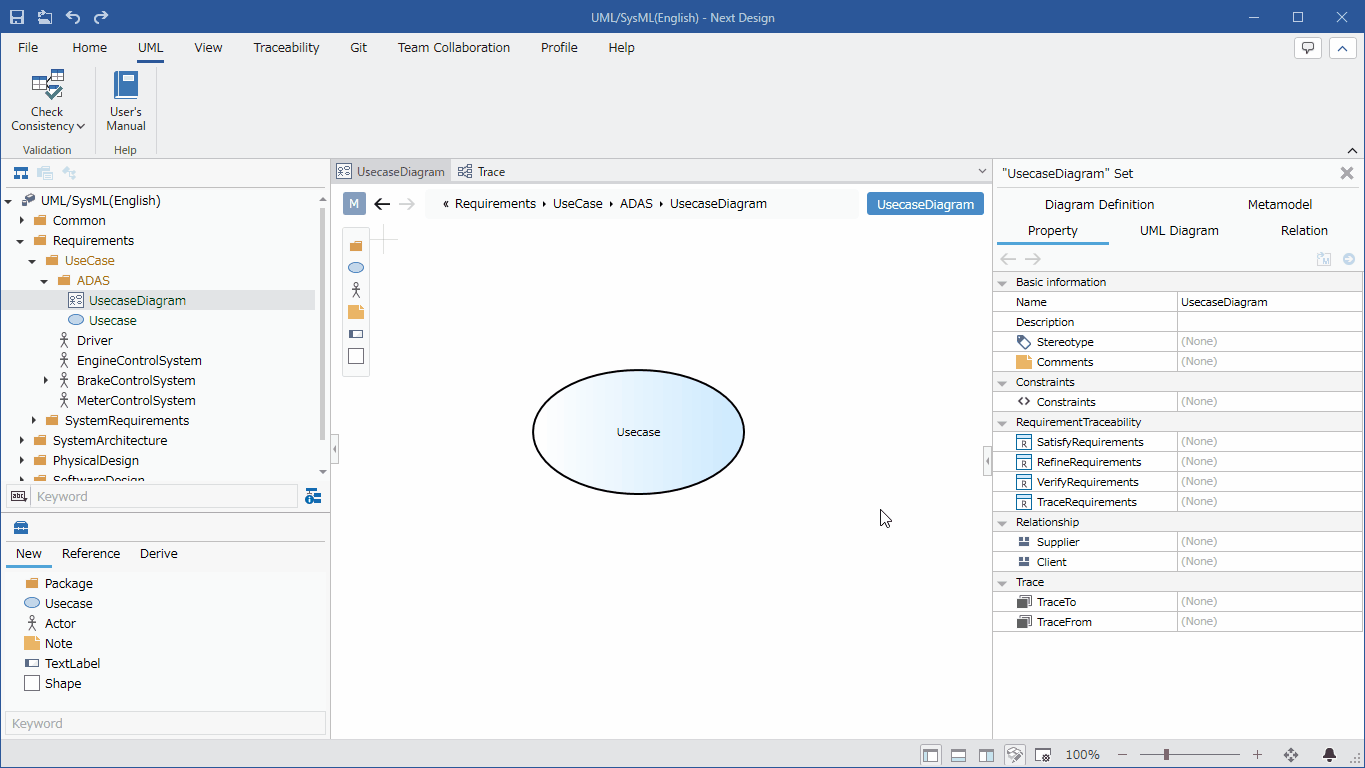This screenshot has height=768, width=1365.
Task: Click ADAS in the breadcrumb path
Action: (x=636, y=204)
